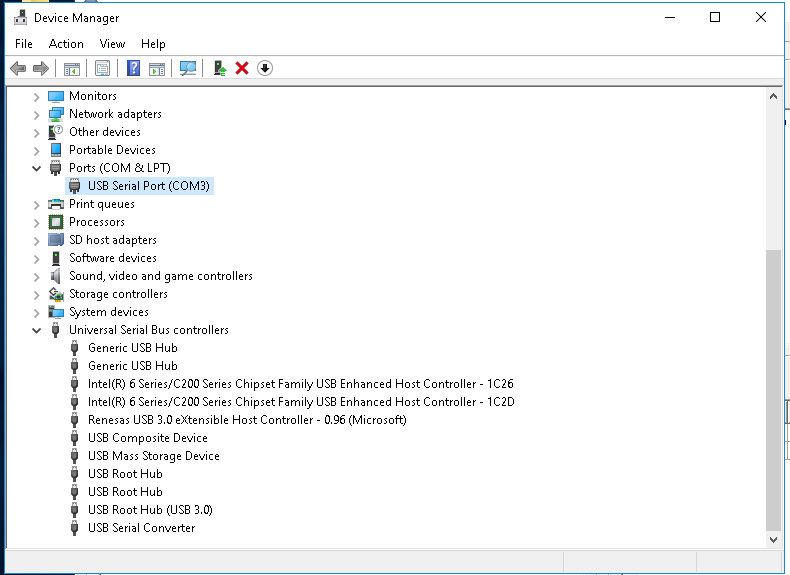The image size is (790, 575).
Task: Expand the Monitors node
Action: [x=36, y=96]
